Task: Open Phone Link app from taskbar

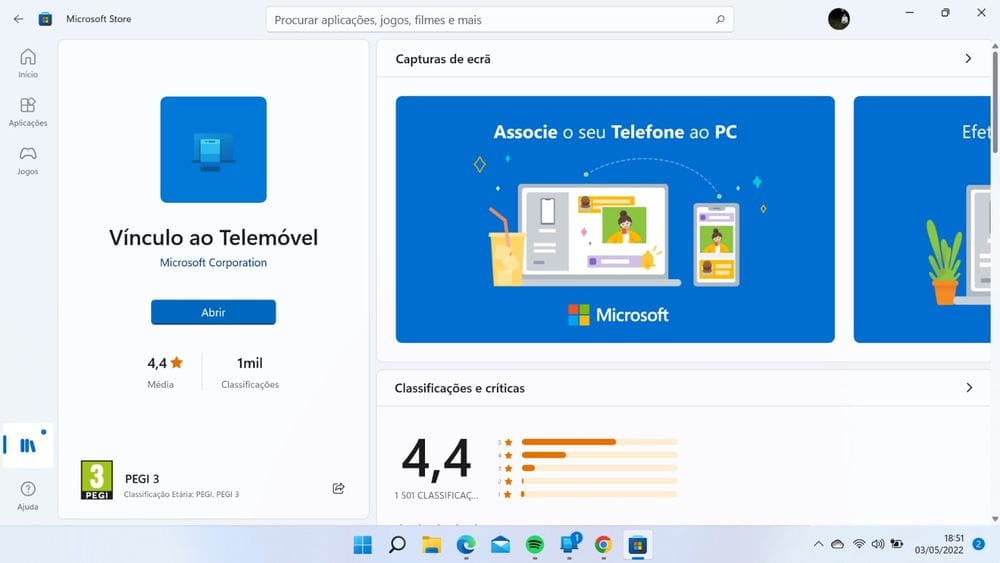Action: (570, 543)
